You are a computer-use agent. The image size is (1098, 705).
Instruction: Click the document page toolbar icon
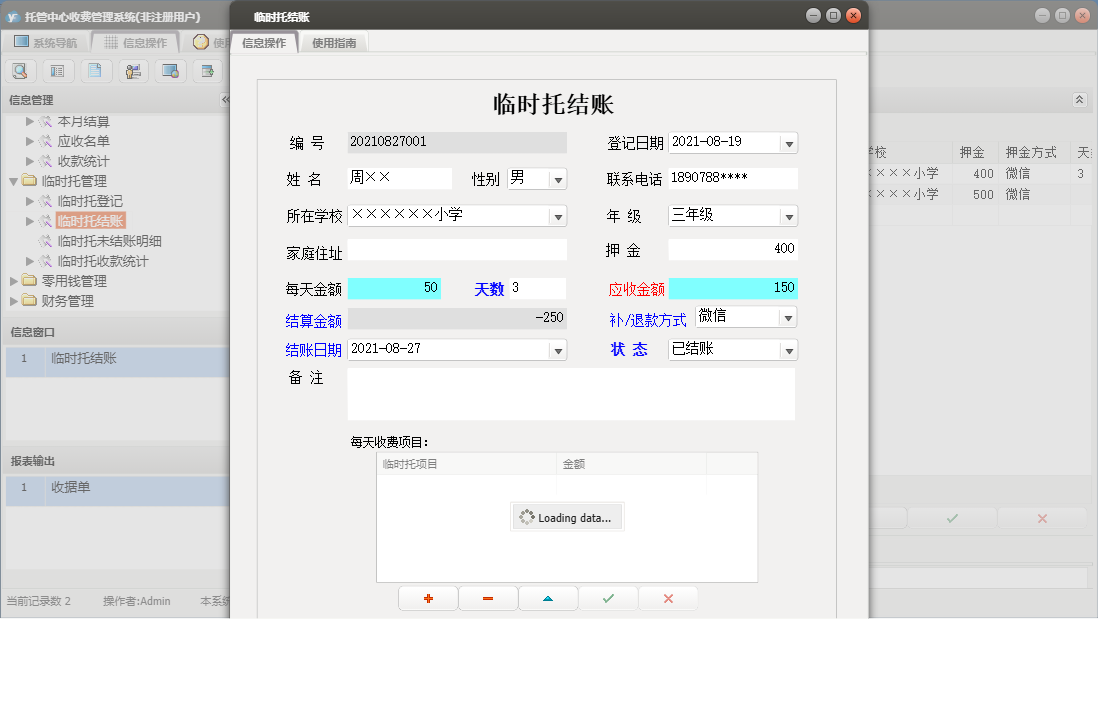[x=95, y=70]
